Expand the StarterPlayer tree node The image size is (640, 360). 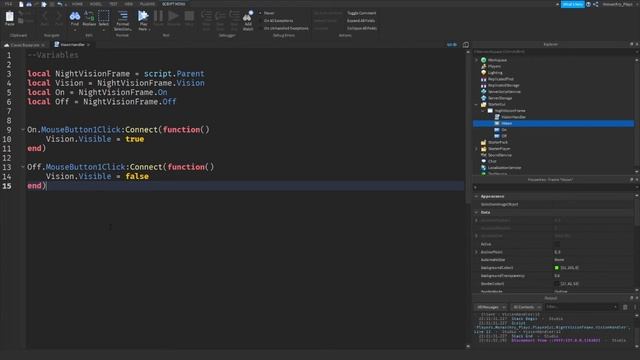pos(476,149)
